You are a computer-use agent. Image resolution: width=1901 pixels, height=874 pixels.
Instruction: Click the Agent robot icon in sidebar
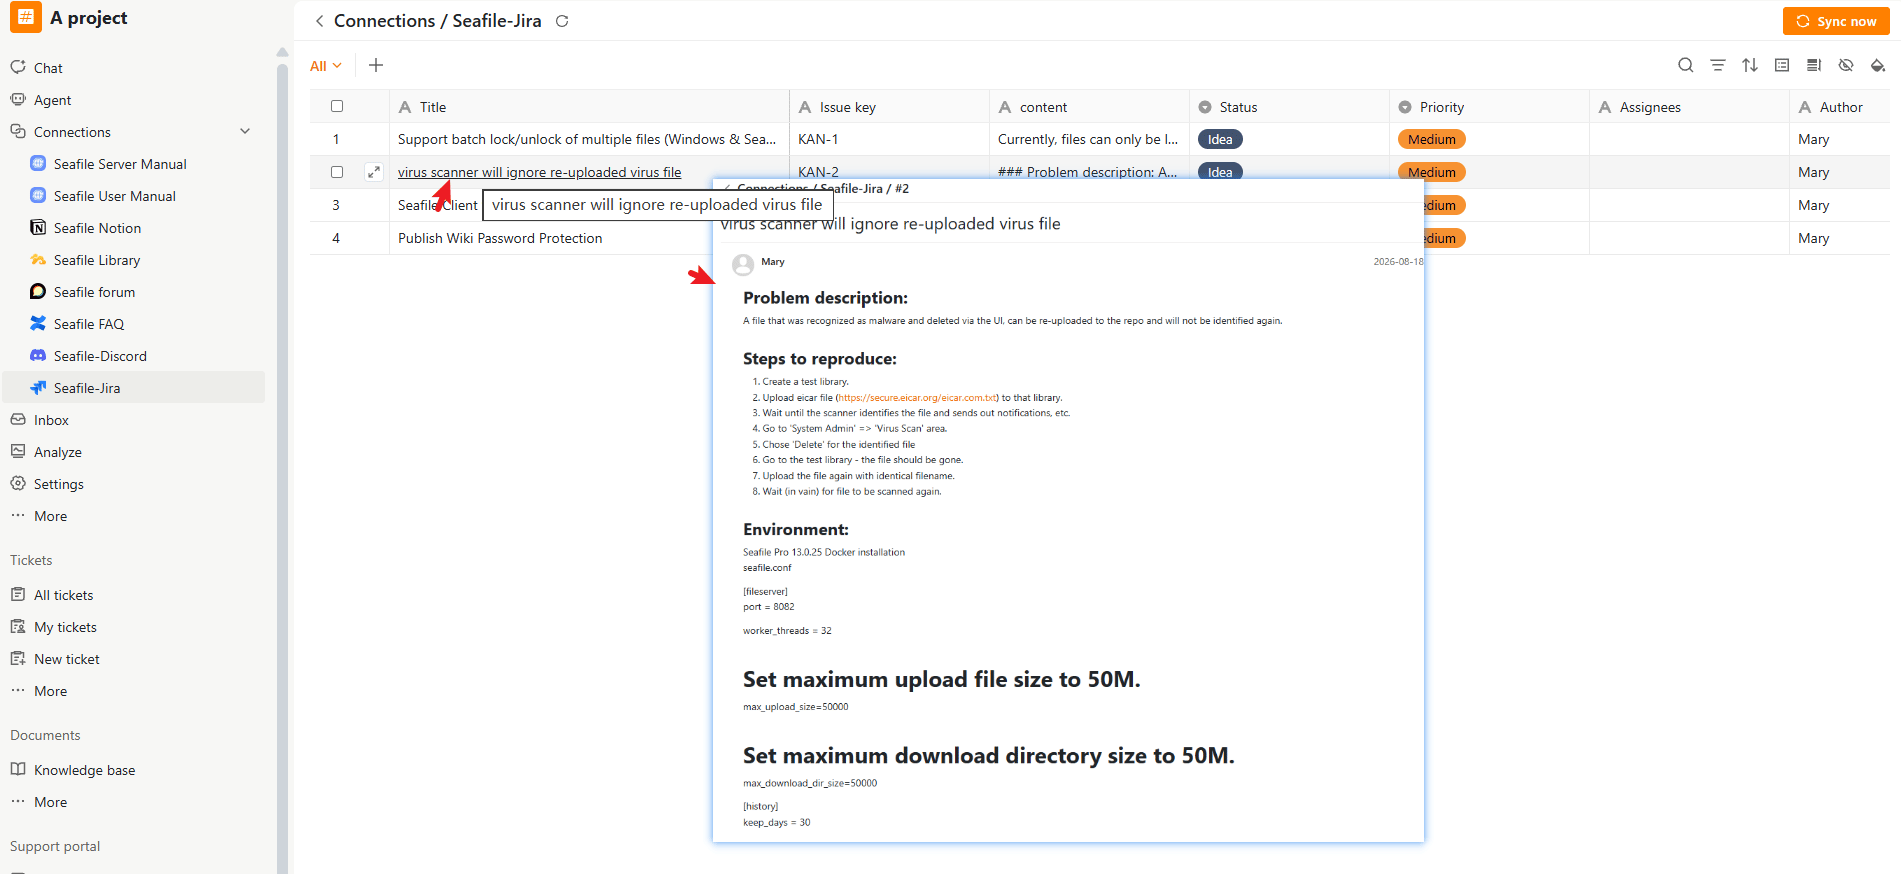18,100
